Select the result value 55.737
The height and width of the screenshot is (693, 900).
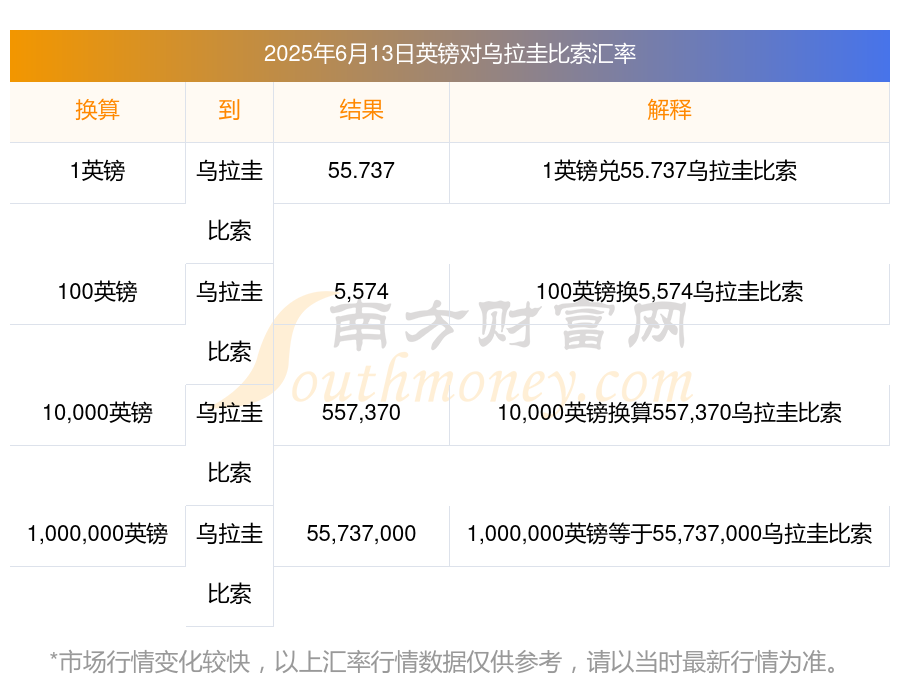tap(361, 171)
